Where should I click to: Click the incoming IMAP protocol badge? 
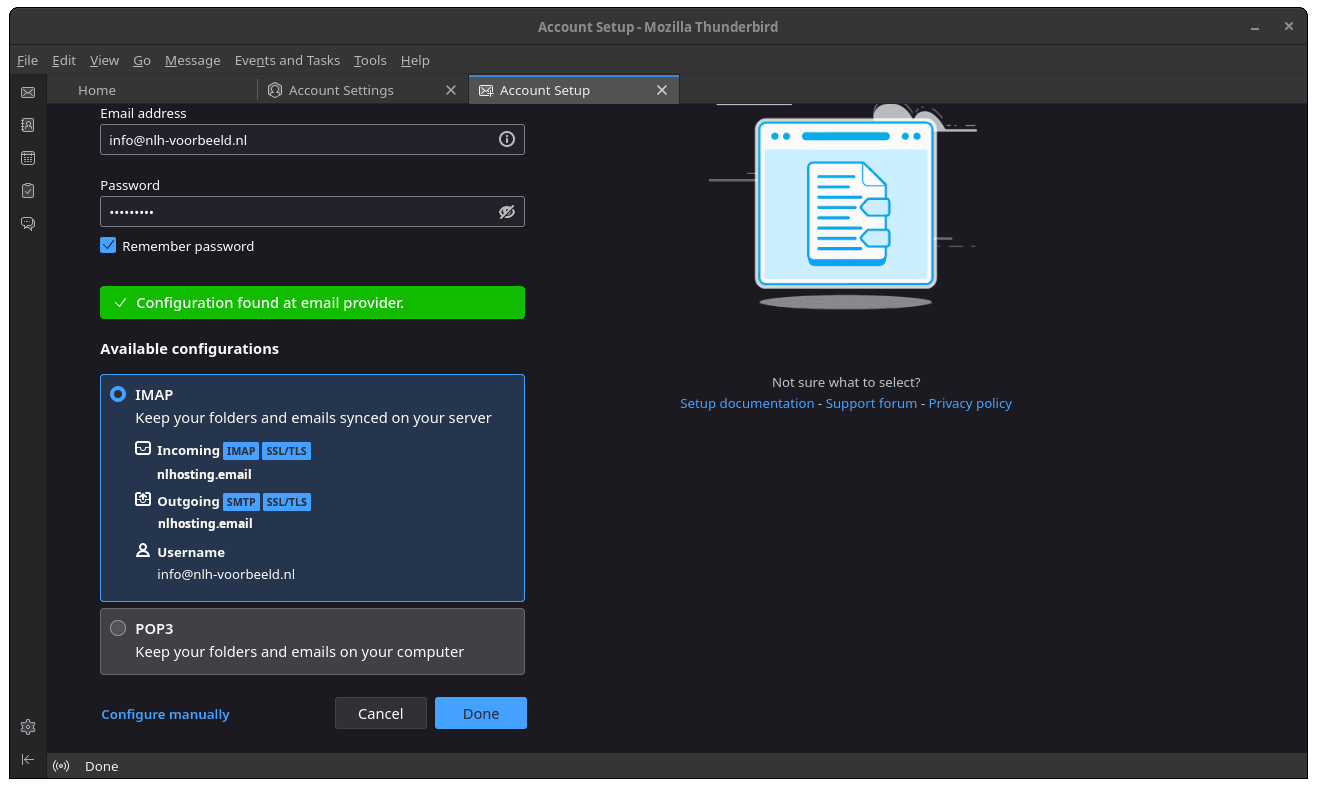241,451
